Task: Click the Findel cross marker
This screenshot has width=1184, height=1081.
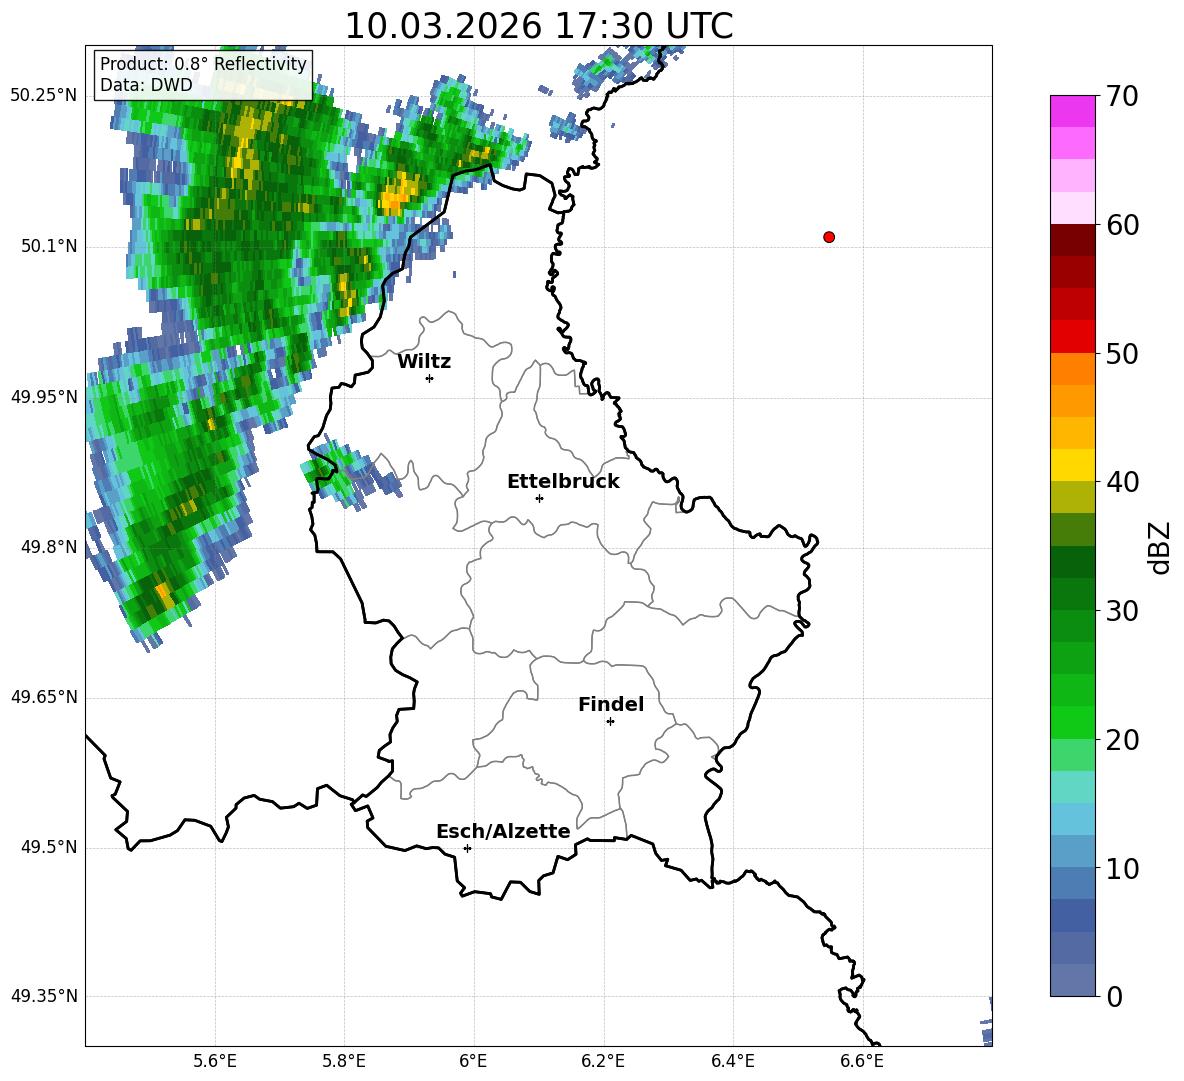Action: point(610,722)
